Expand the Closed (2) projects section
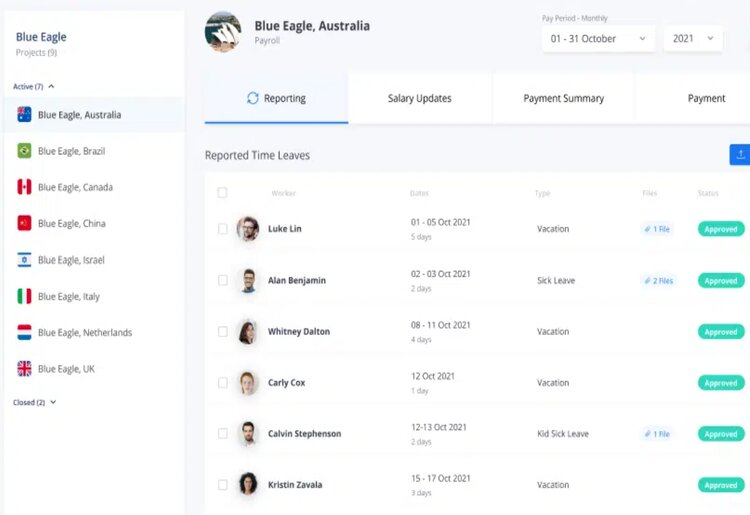Image resolution: width=750 pixels, height=515 pixels. [x=35, y=402]
